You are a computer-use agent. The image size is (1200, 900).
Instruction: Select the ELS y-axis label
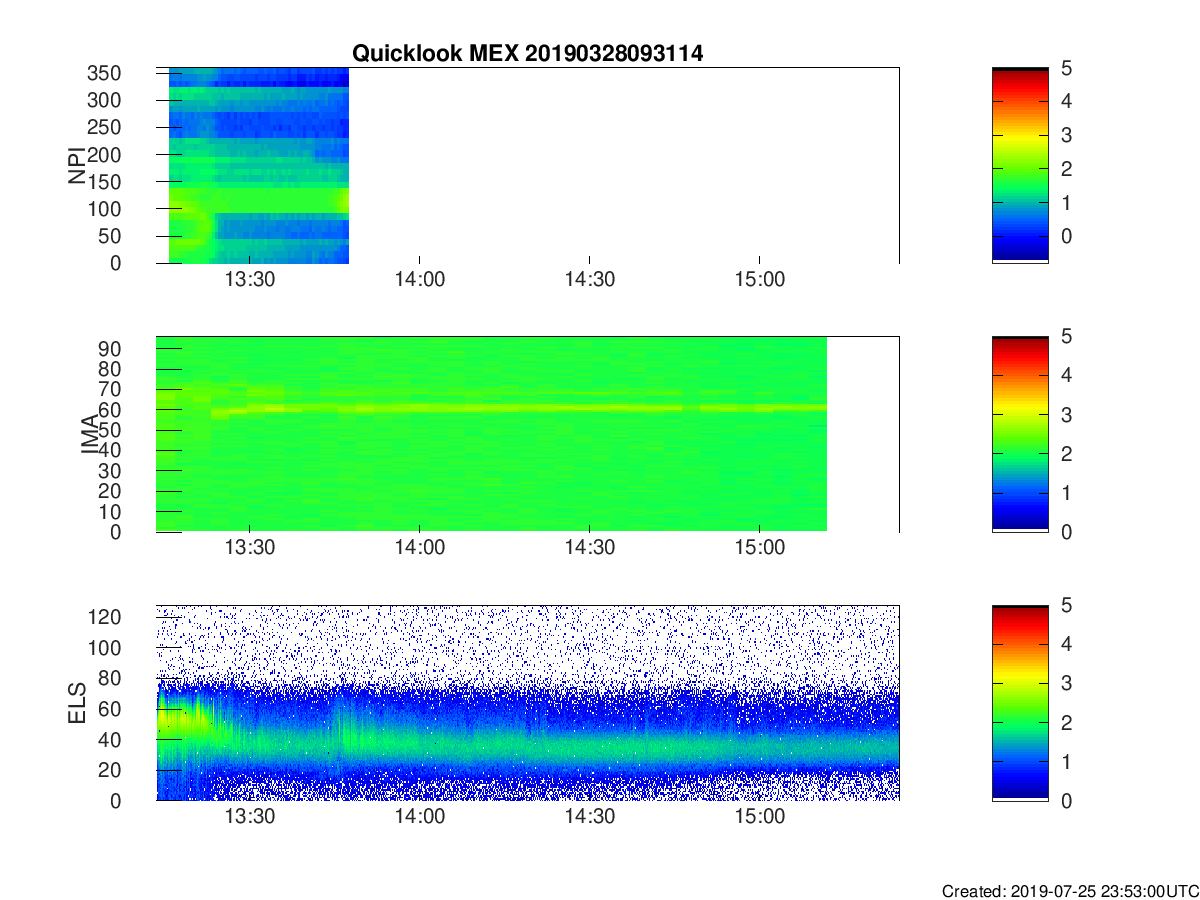point(77,703)
